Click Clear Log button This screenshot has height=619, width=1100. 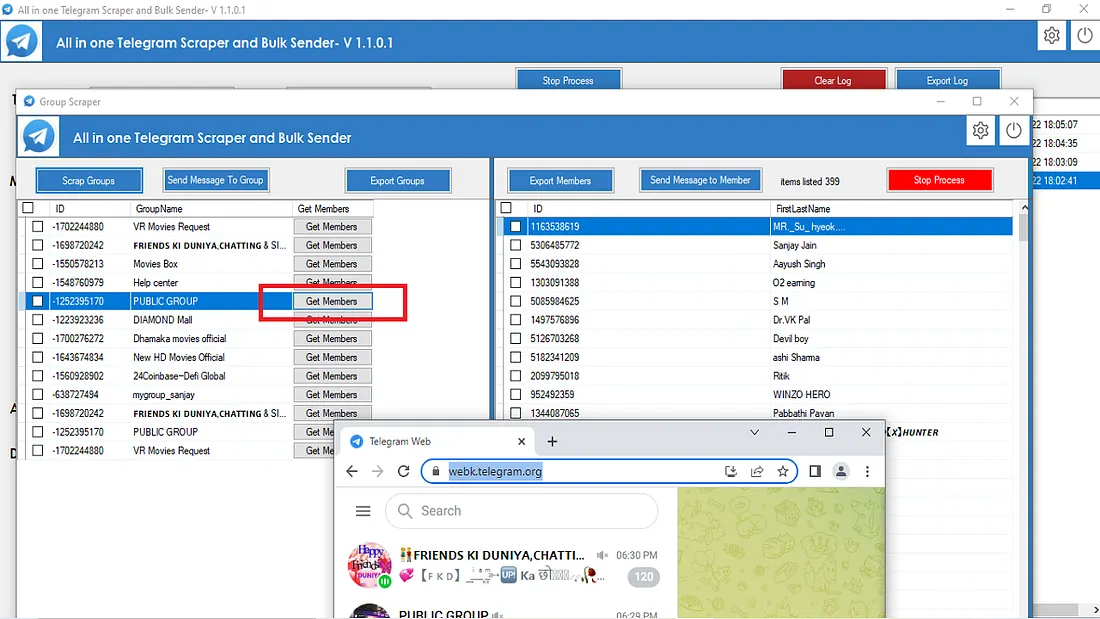[x=833, y=80]
